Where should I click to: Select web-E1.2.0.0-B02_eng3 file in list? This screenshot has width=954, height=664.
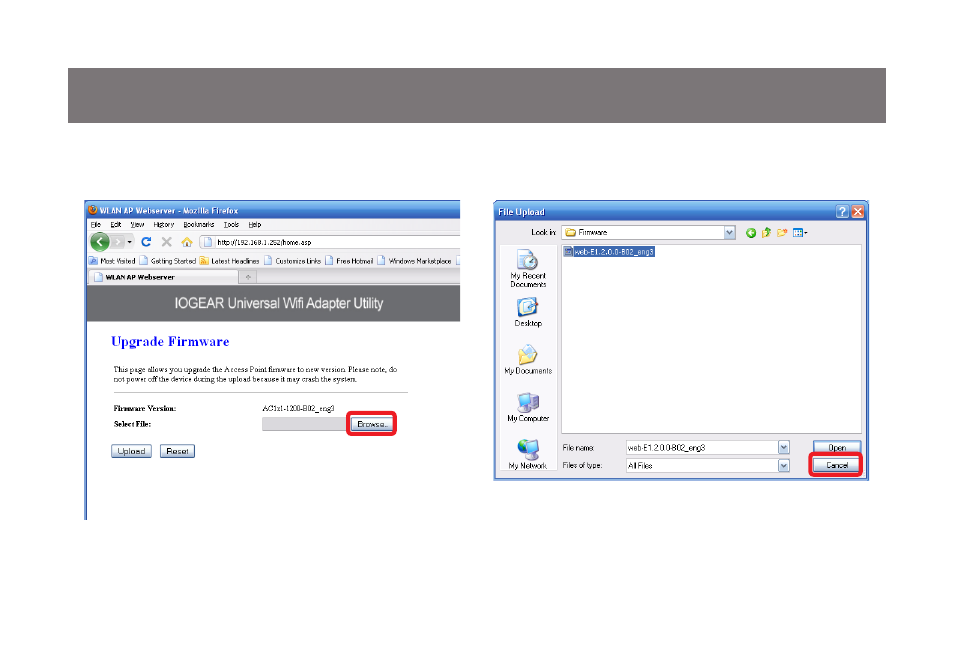[609, 252]
